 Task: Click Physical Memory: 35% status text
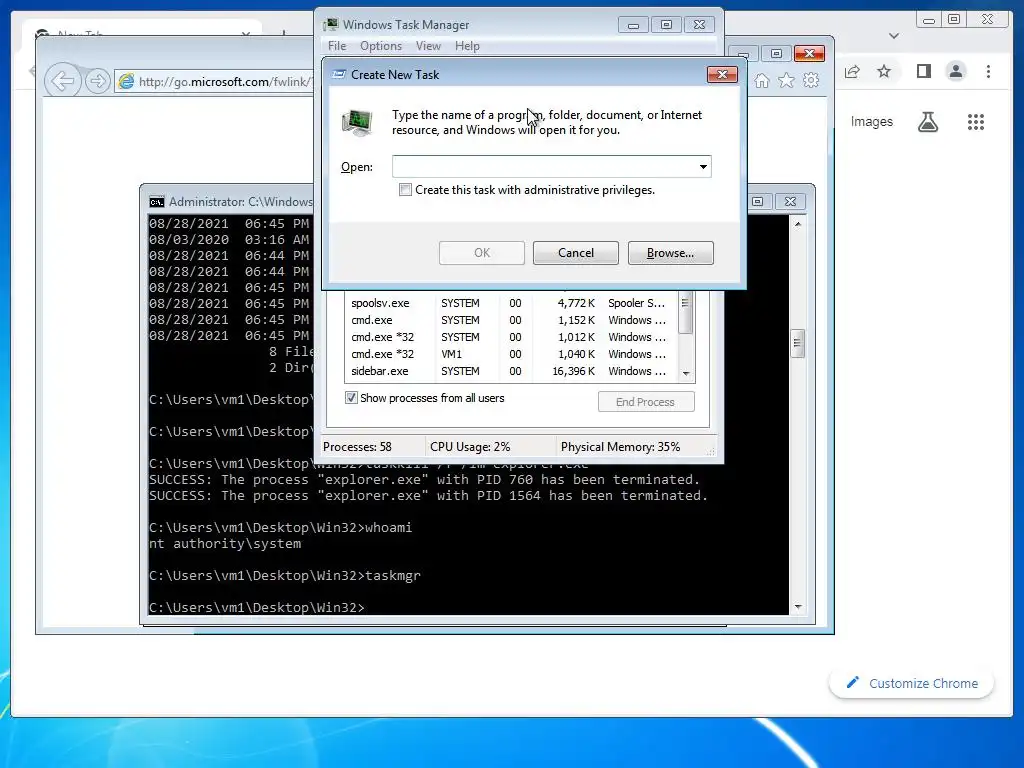[620, 447]
